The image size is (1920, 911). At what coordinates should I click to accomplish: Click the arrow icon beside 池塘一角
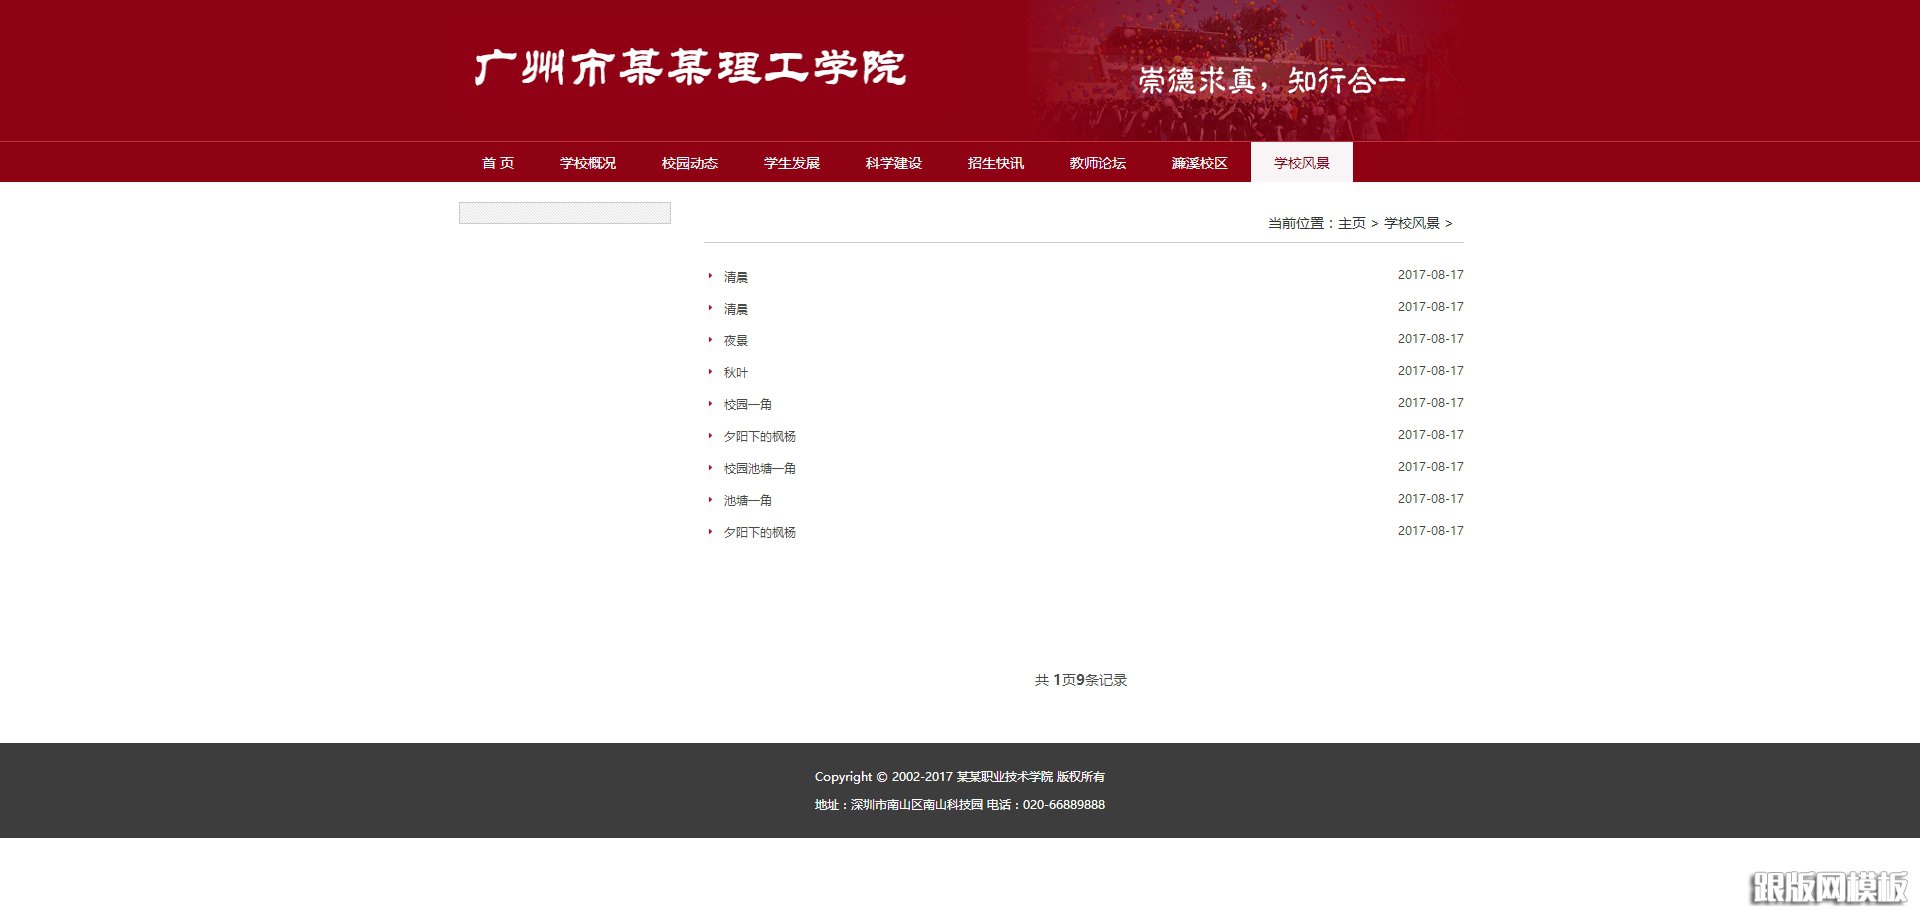[712, 500]
